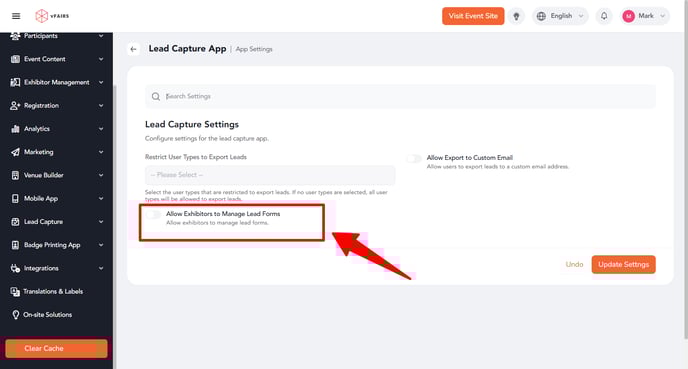The image size is (688, 369).
Task: Click the Visit Event Site button
Action: [x=473, y=16]
